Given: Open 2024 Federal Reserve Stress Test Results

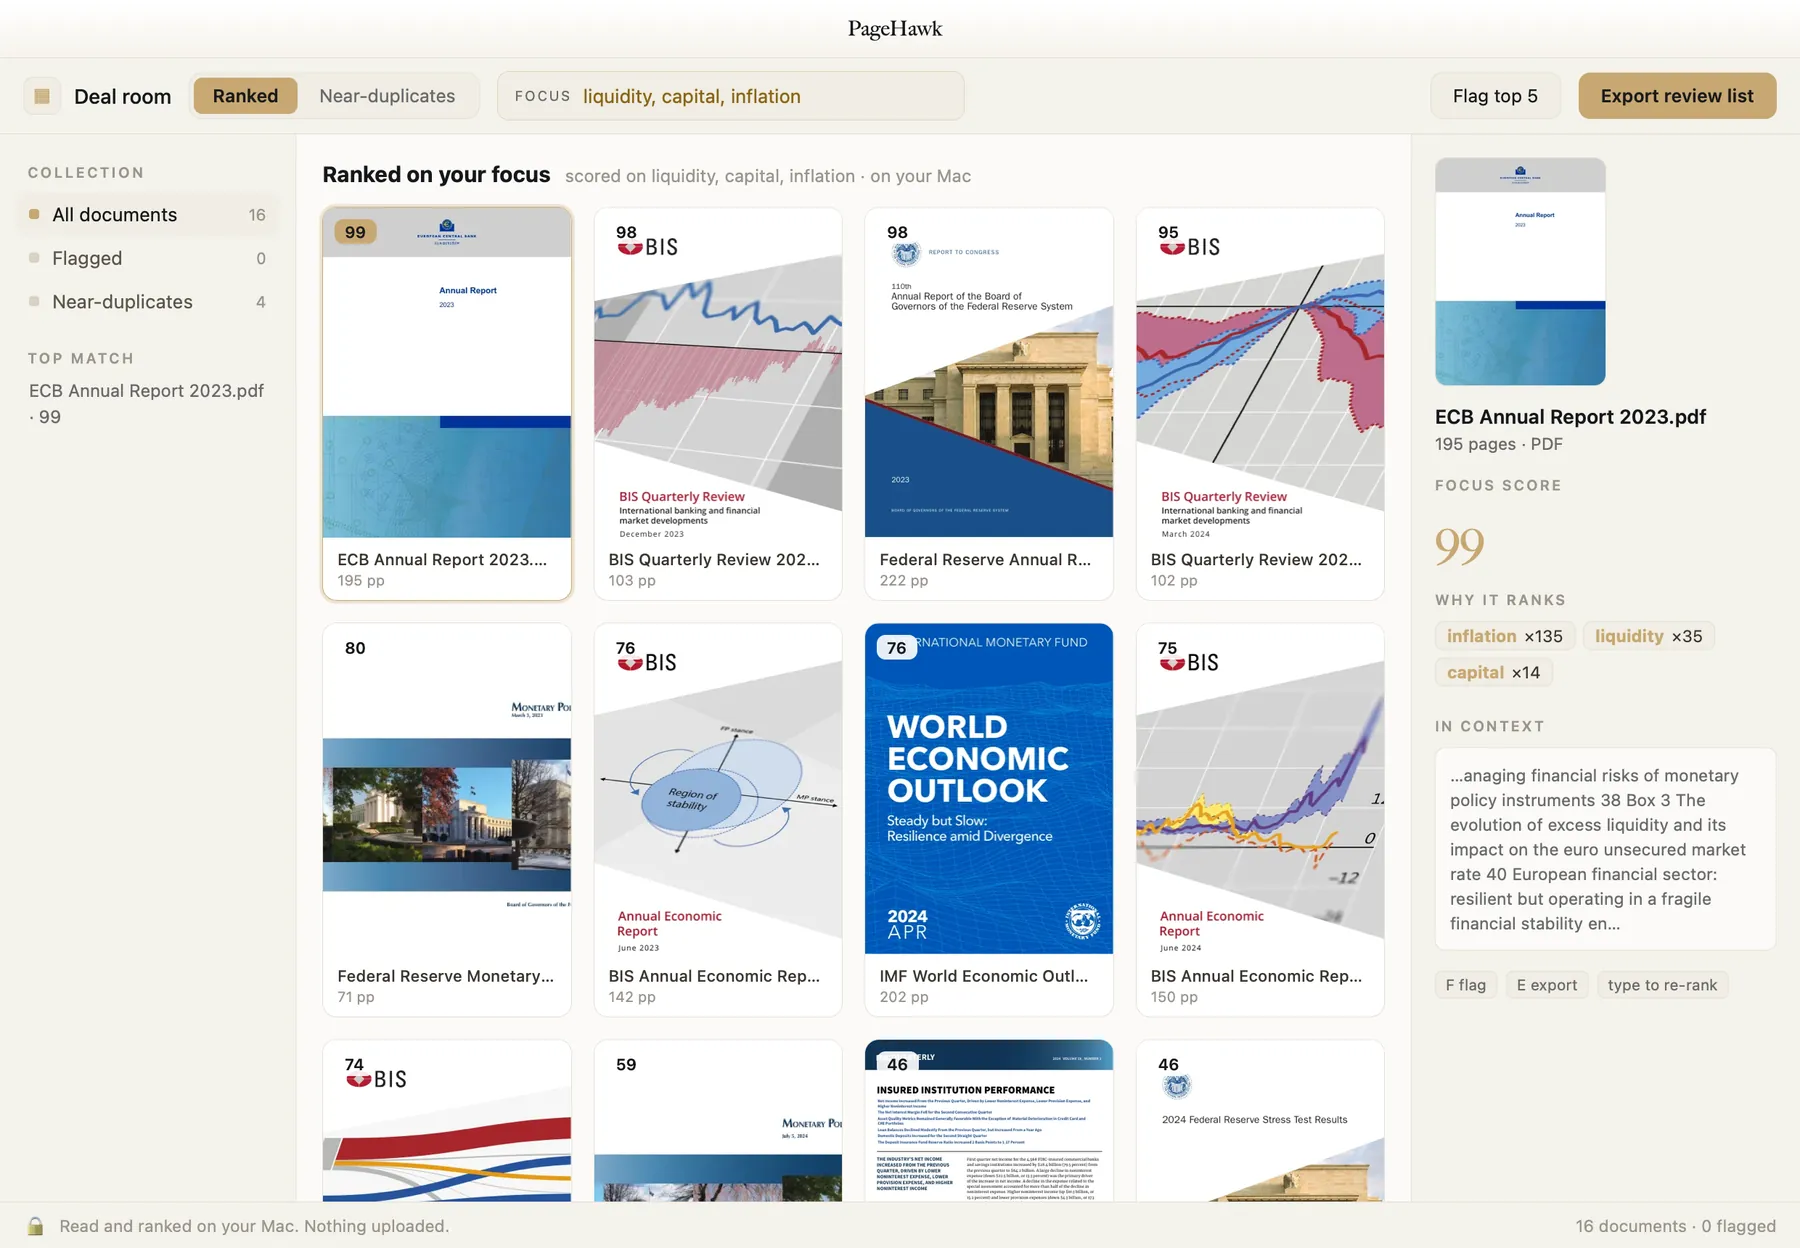Looking at the screenshot, I should tap(1260, 1121).
